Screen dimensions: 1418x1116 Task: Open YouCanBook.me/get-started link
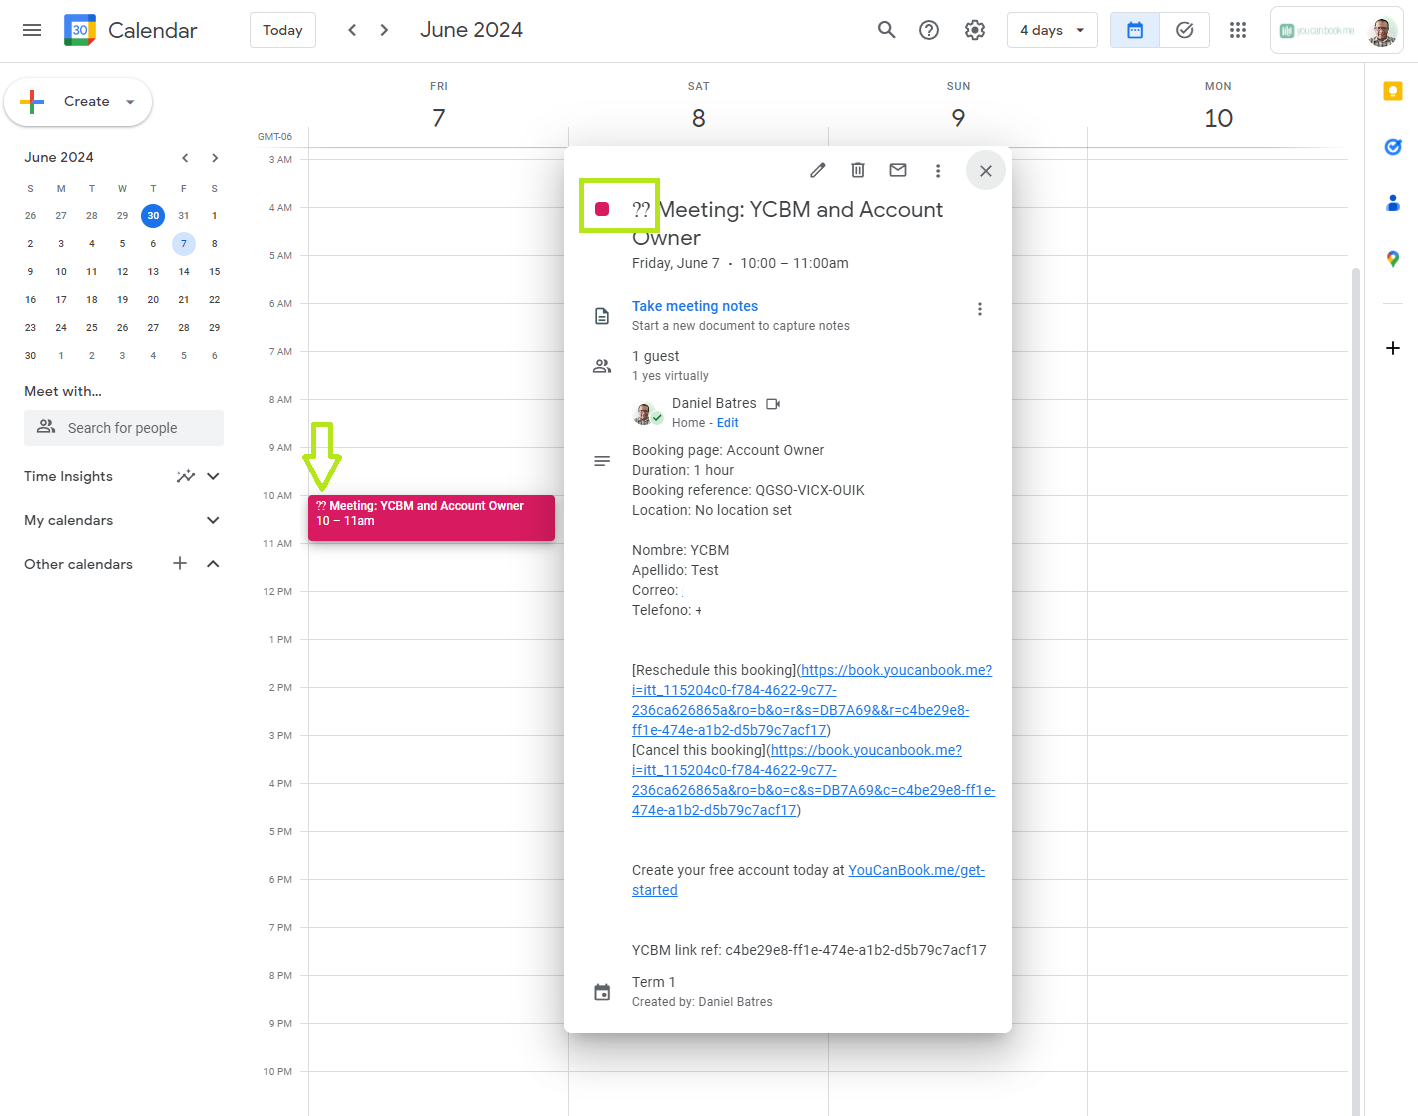[808, 880]
